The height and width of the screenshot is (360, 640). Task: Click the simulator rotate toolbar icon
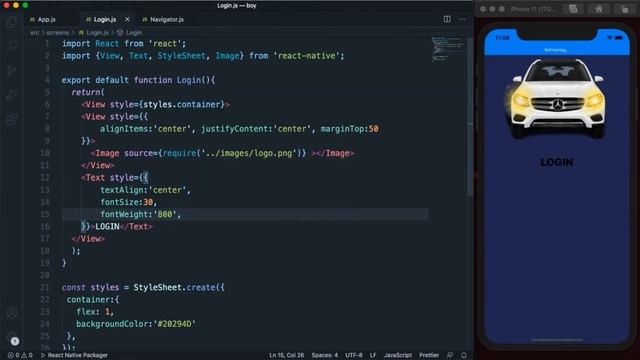click(624, 9)
